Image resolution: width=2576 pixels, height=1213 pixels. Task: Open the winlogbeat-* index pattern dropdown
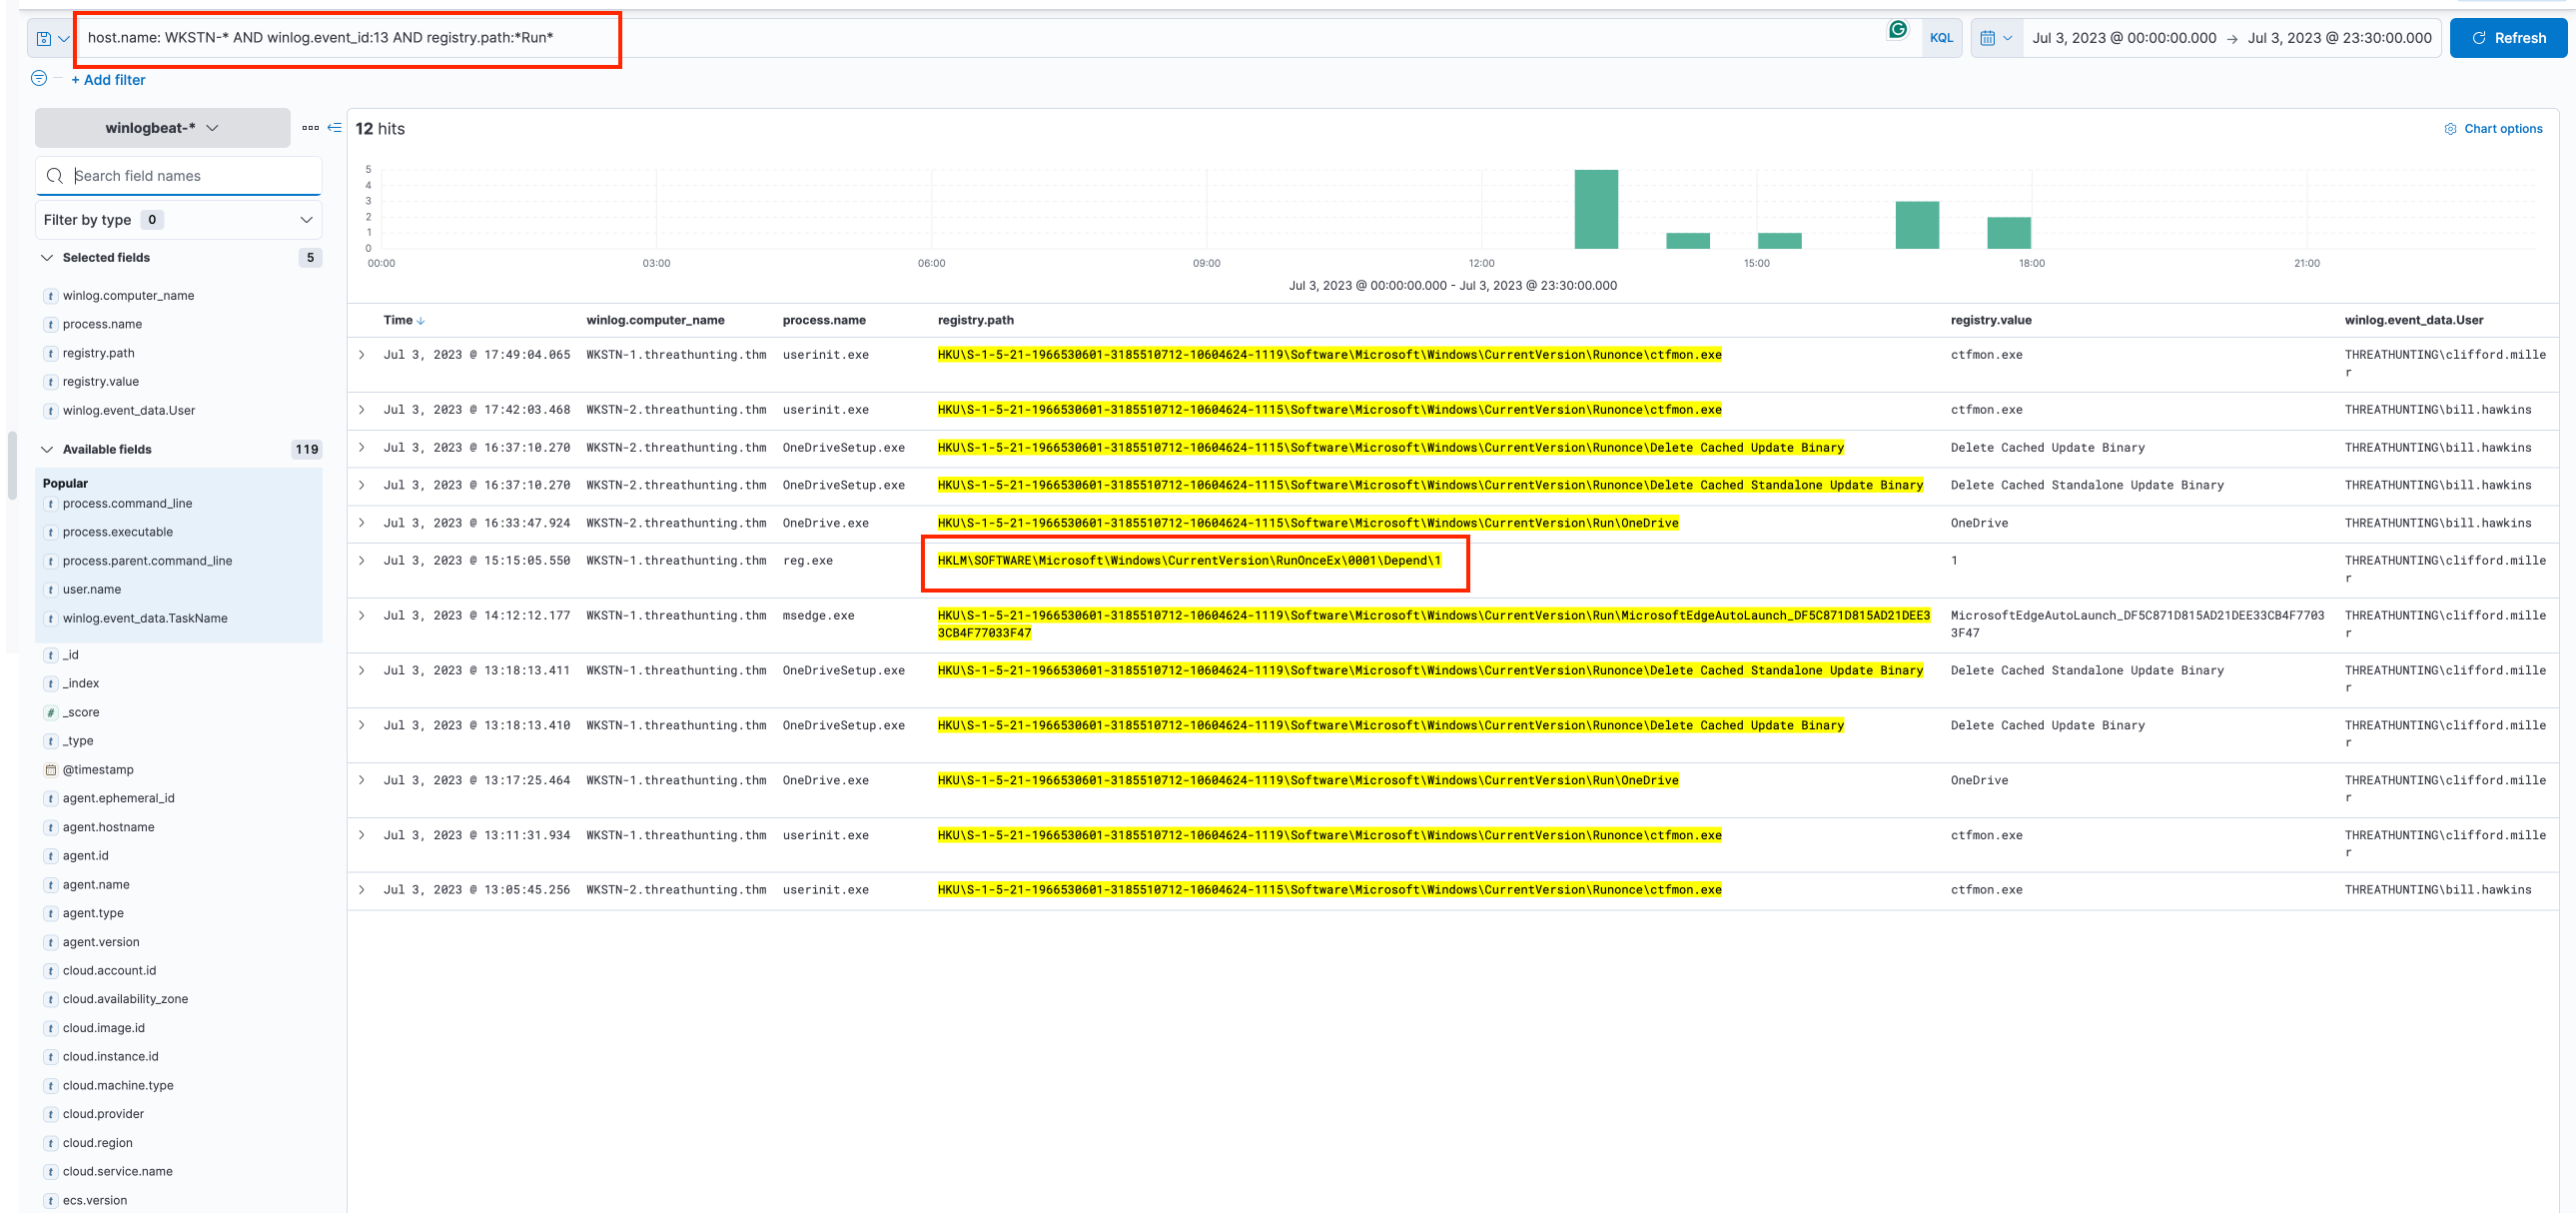pyautogui.click(x=162, y=128)
